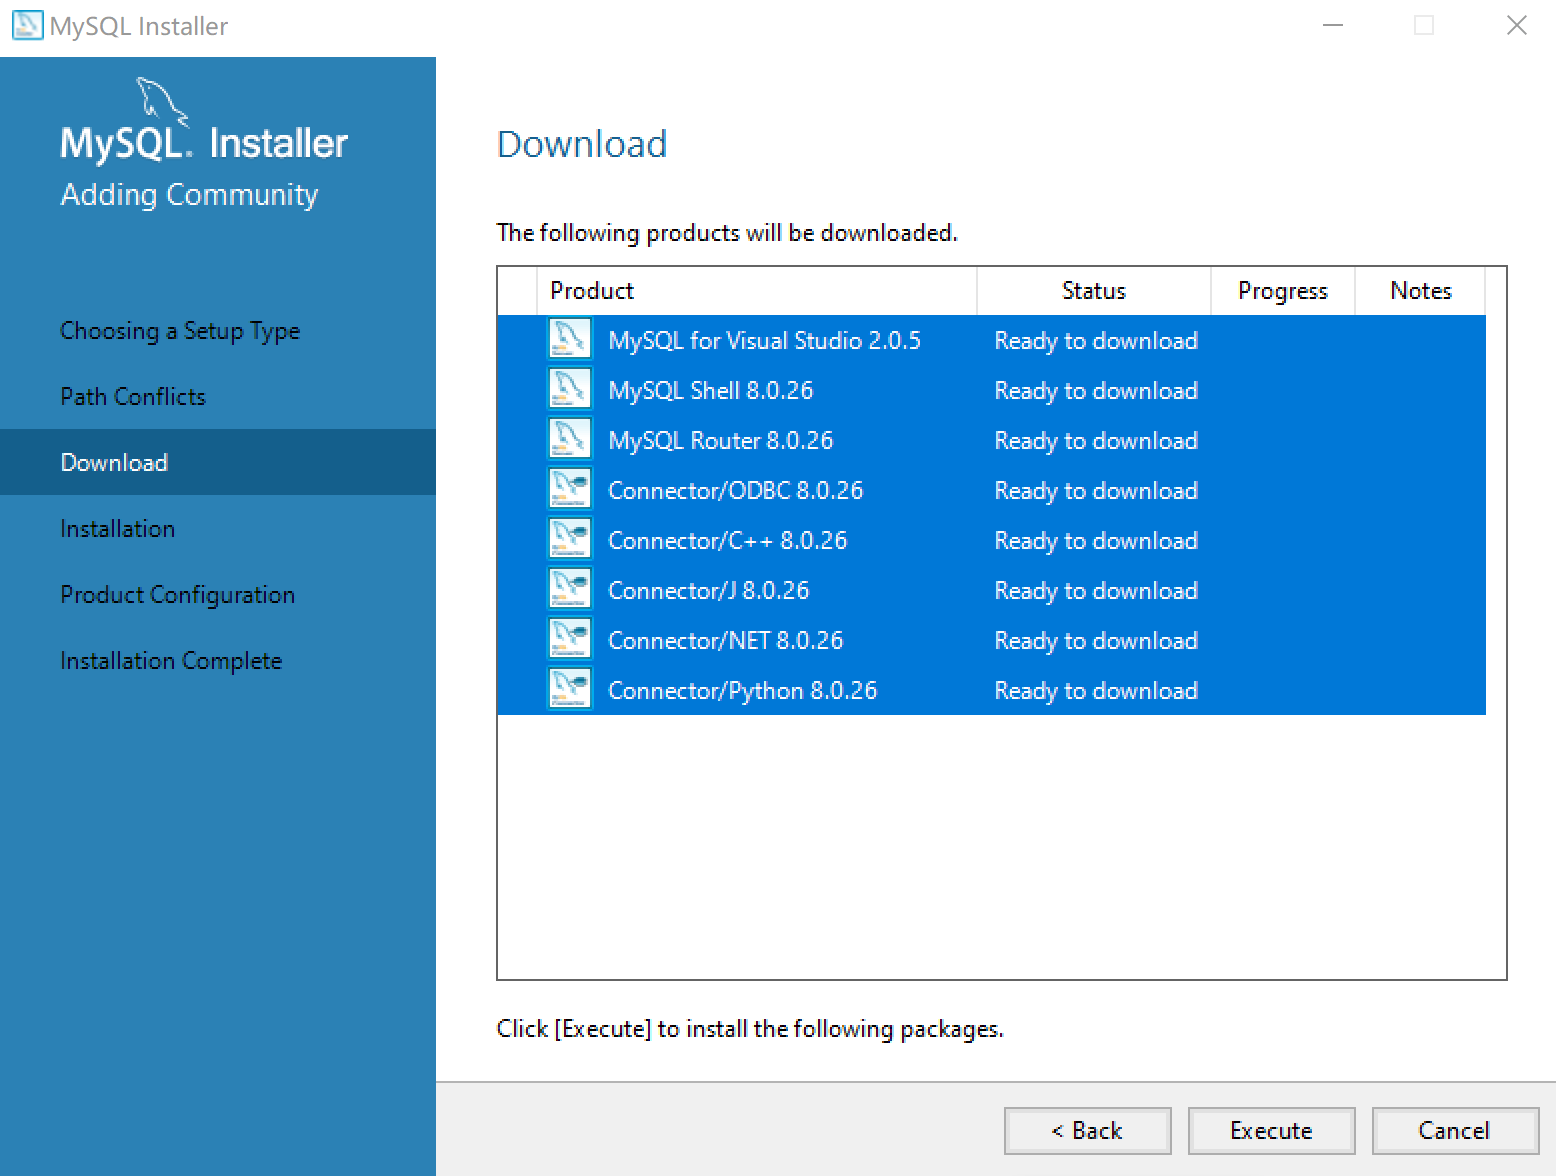Open the Path Conflicts step
This screenshot has height=1176, width=1556.
click(133, 397)
